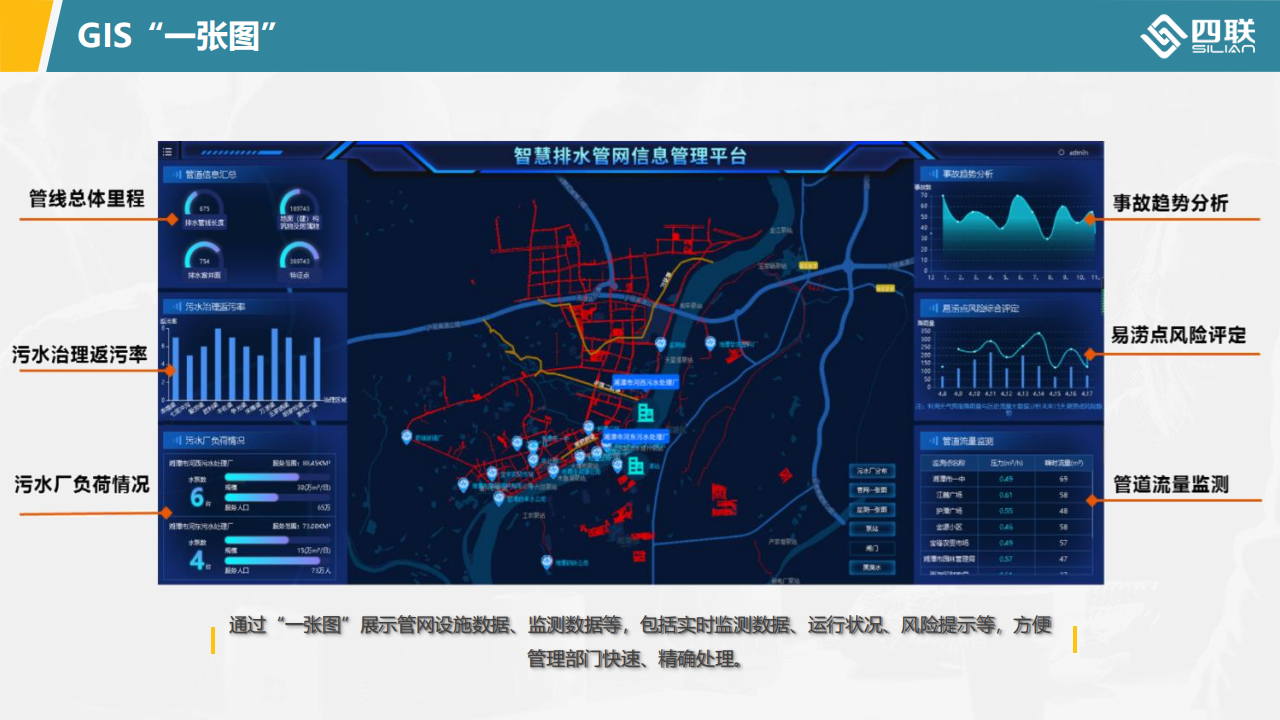Select the 特征点 gauge showing 389743
This screenshot has width=1280, height=720.
pos(300,262)
